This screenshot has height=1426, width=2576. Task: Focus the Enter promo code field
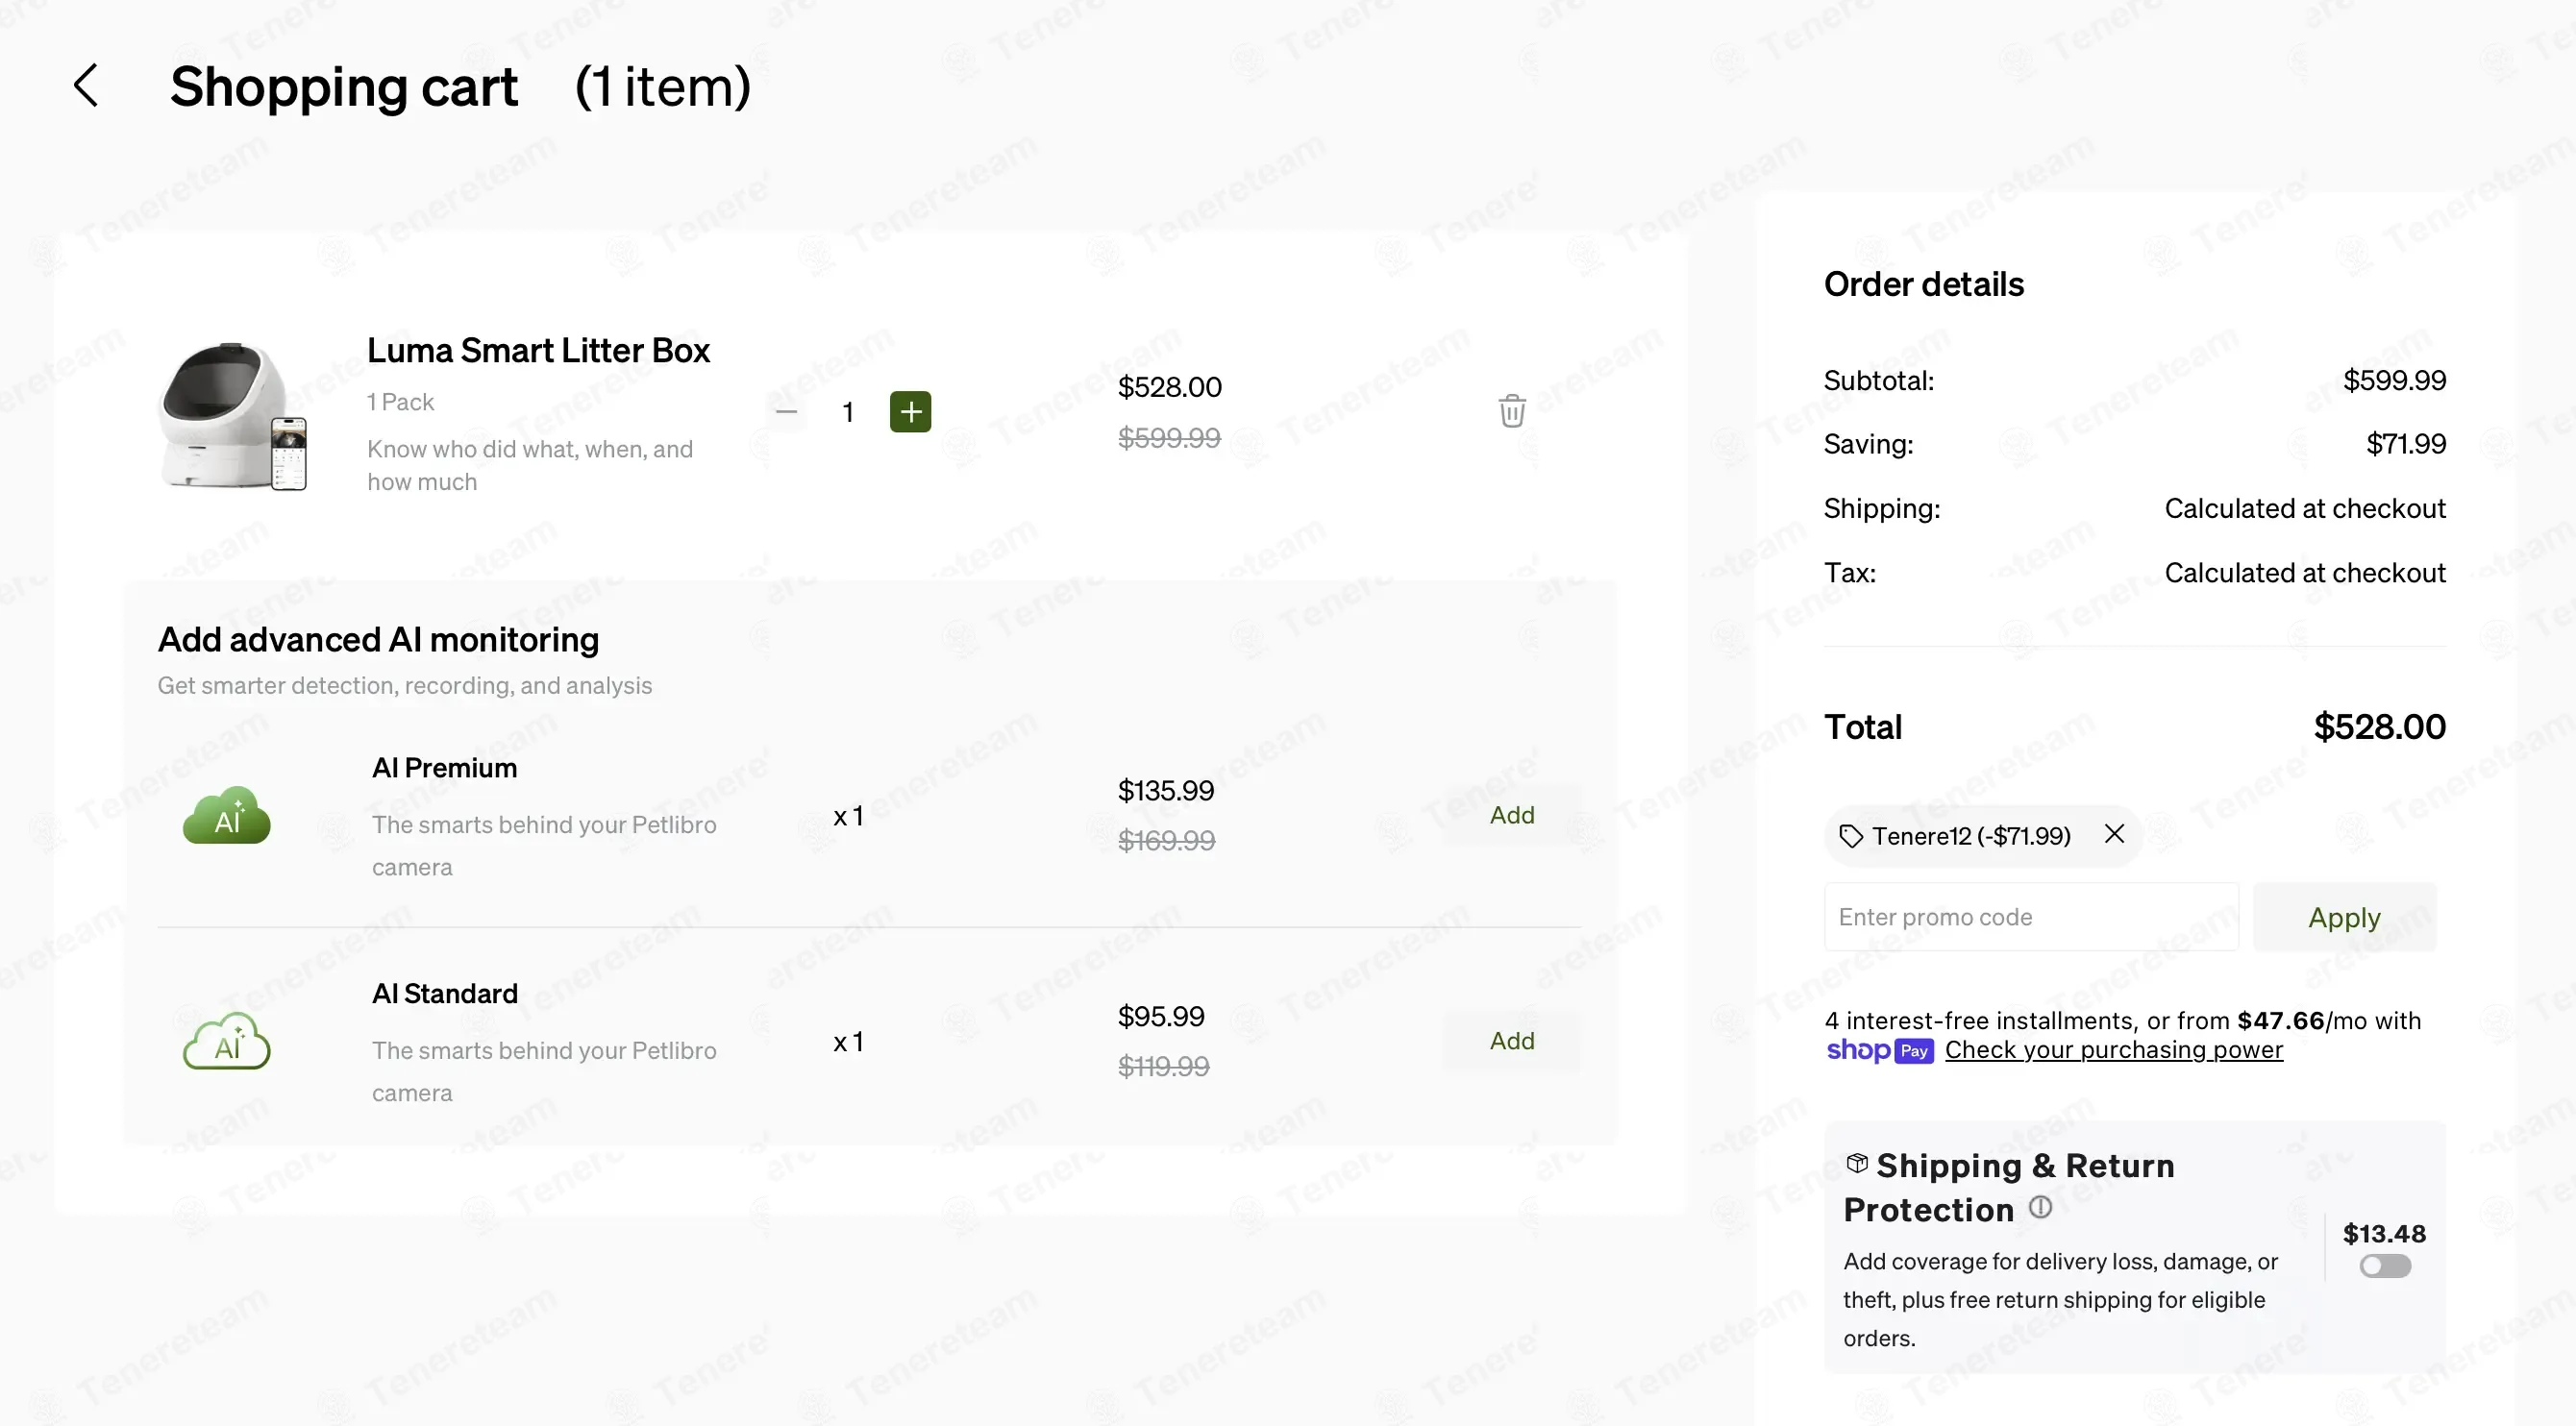tap(2030, 917)
